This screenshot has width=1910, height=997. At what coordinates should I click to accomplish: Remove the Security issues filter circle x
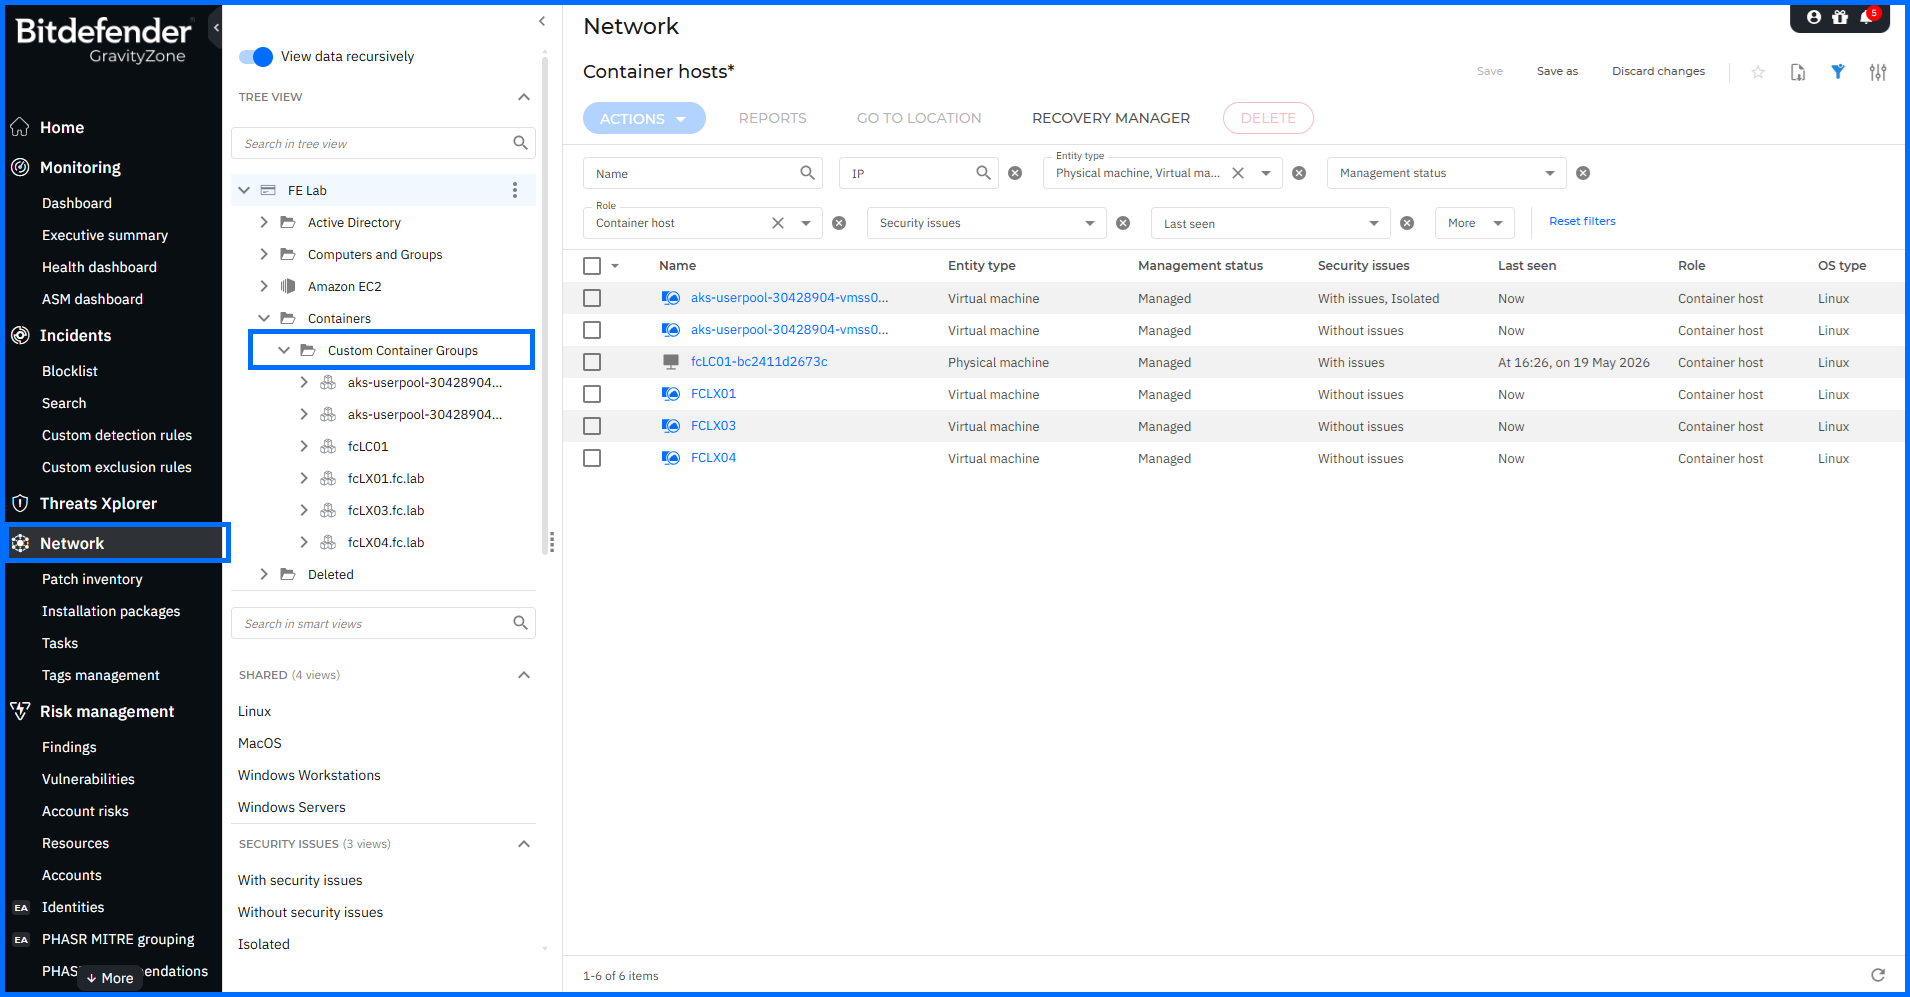pyautogui.click(x=1123, y=223)
